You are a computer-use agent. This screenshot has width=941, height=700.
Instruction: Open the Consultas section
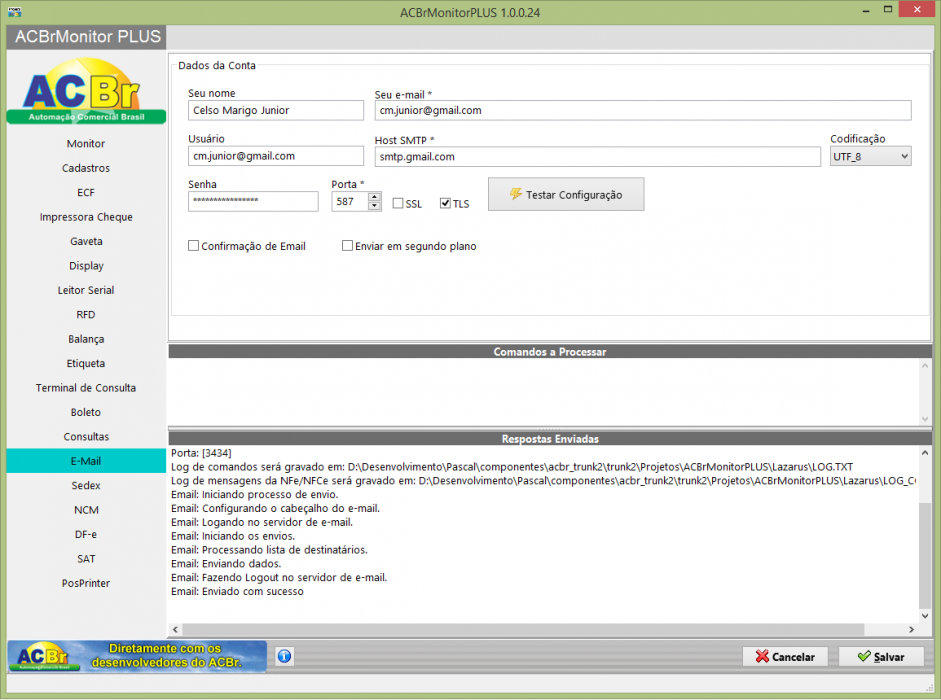[86, 436]
